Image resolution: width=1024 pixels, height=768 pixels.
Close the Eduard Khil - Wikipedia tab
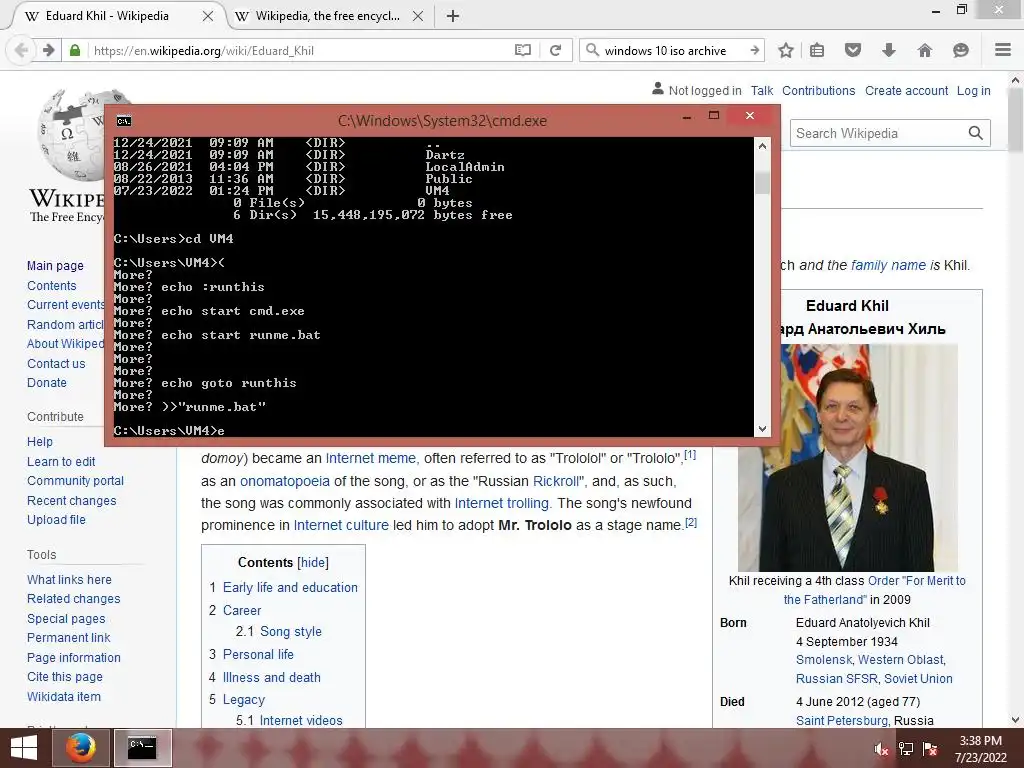coord(208,16)
